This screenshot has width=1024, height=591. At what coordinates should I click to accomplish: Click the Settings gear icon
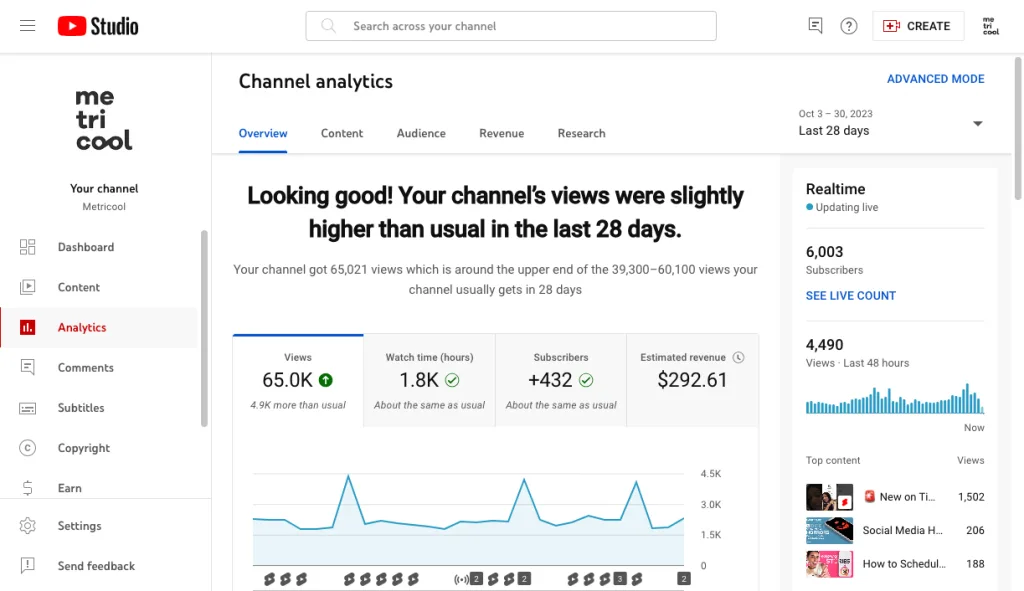[x=27, y=526]
